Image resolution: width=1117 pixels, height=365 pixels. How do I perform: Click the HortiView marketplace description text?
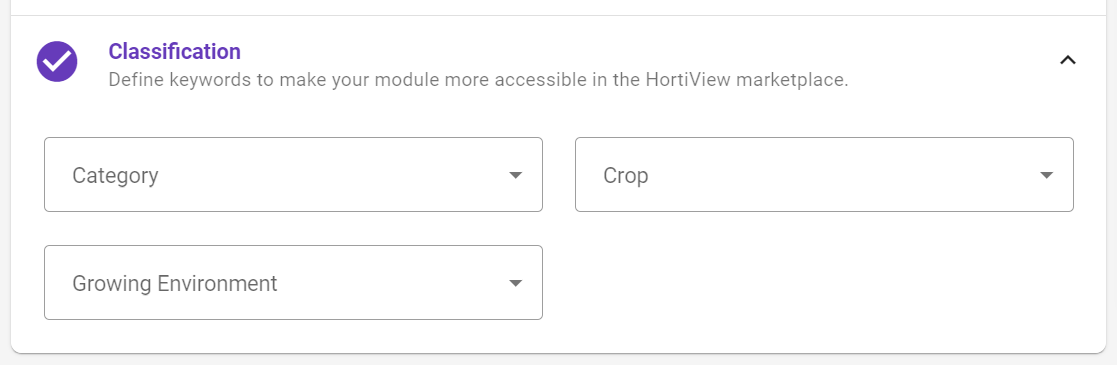coord(478,79)
